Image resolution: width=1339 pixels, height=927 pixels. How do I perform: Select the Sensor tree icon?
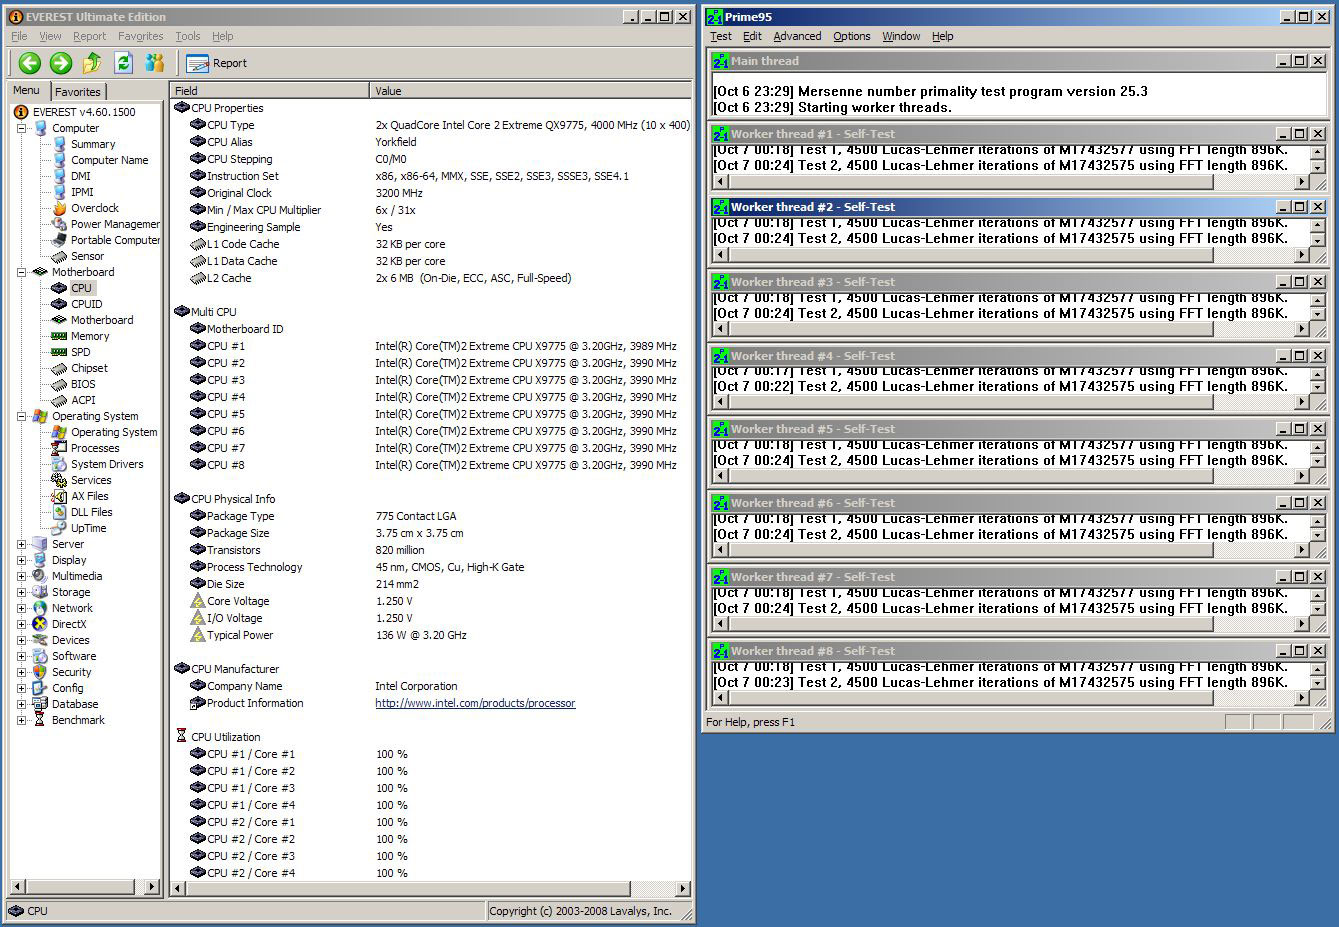pos(60,256)
